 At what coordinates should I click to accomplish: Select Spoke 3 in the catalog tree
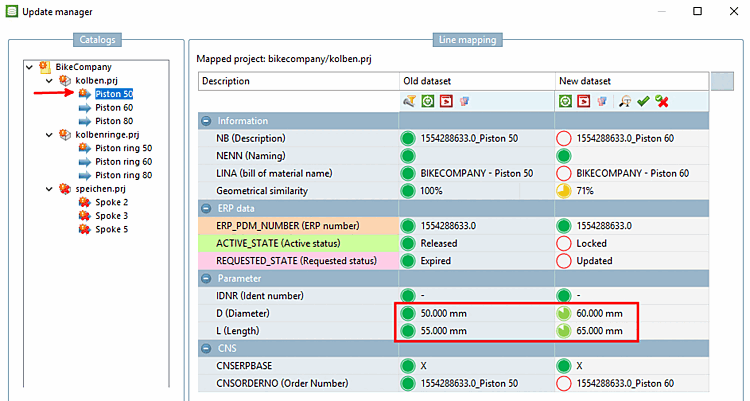[x=111, y=216]
